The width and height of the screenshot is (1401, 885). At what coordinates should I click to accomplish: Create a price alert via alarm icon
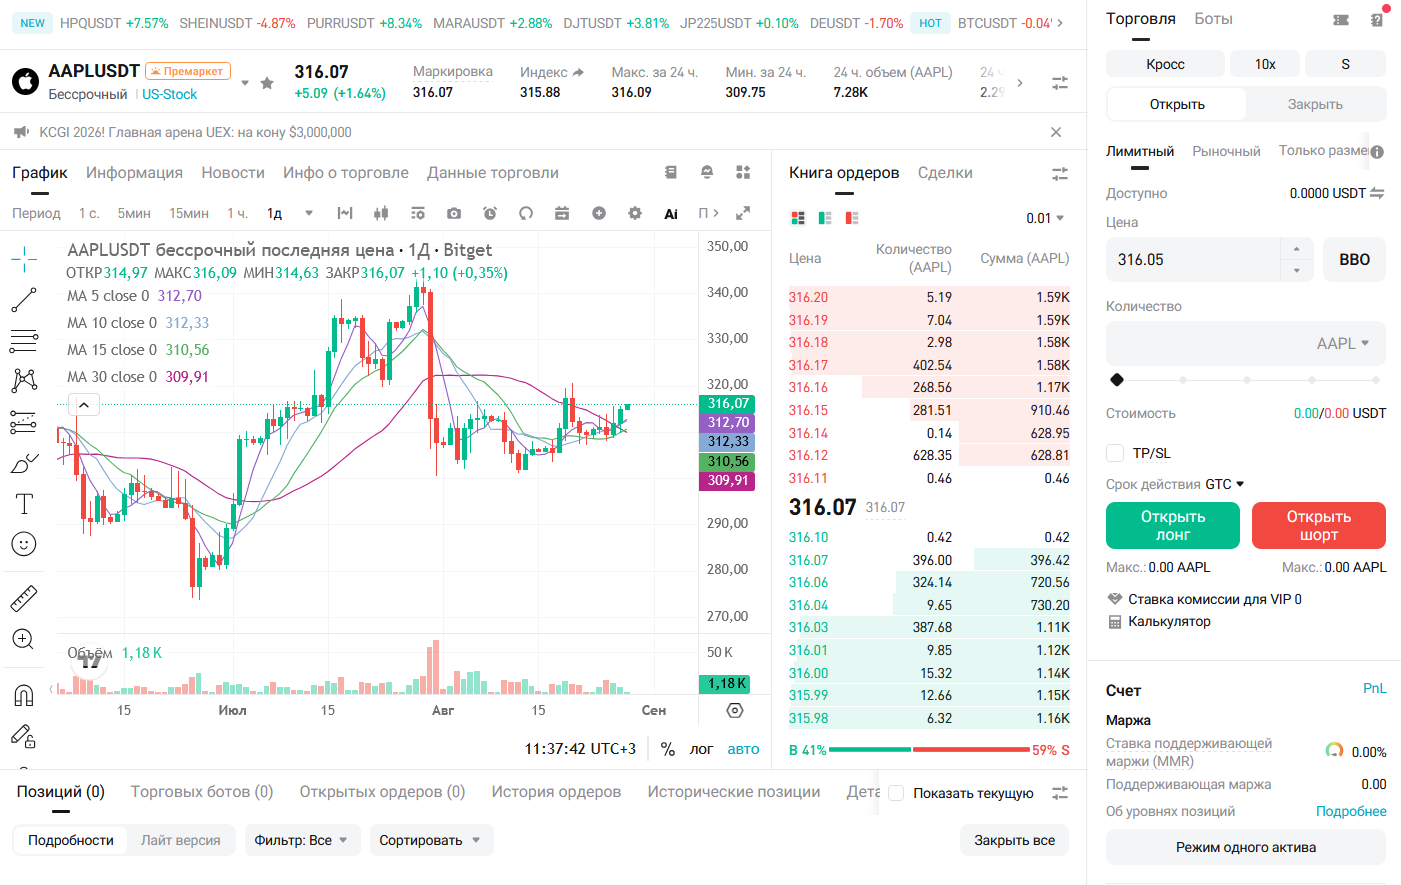click(490, 213)
